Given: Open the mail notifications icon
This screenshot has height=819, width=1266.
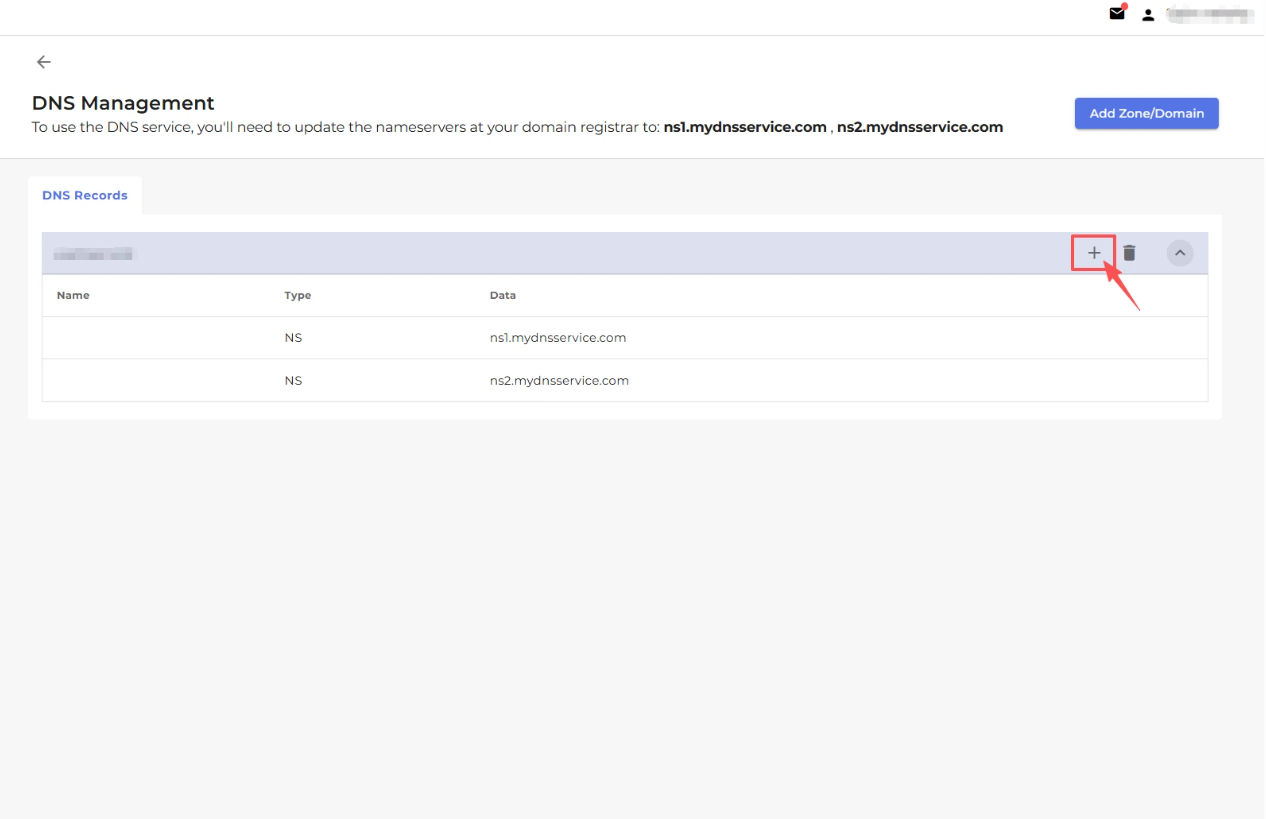Looking at the screenshot, I should click(x=1117, y=14).
